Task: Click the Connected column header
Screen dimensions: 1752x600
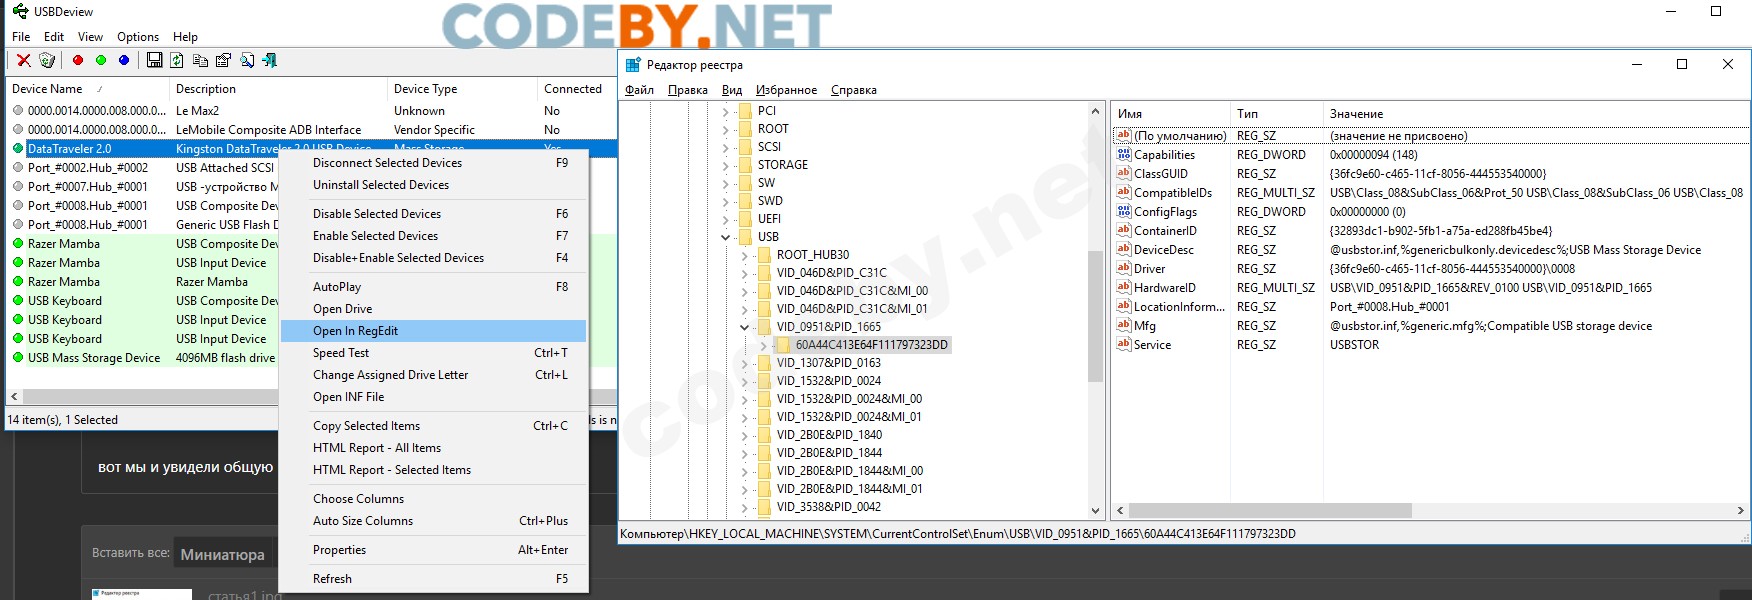Action: (x=577, y=89)
